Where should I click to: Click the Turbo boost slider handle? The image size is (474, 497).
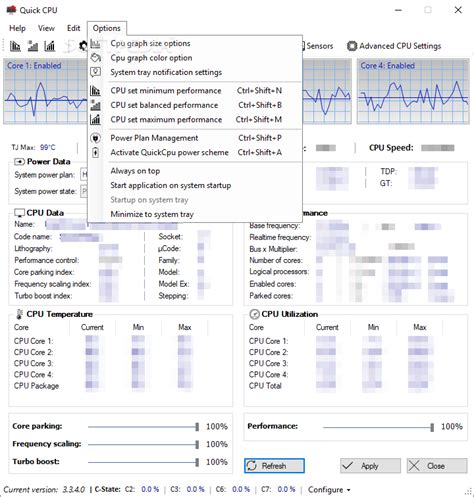point(197,462)
